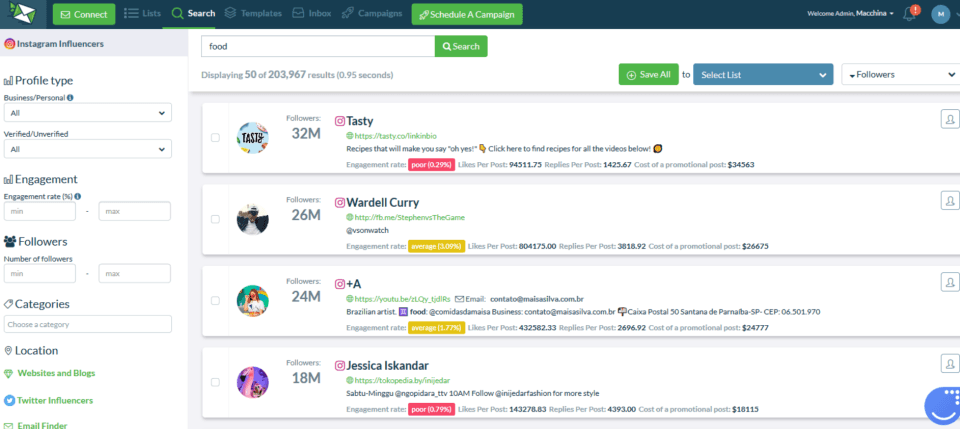Click the diamond icon beside Websites and Blogs
Viewport: 960px width, 429px height.
coord(9,373)
